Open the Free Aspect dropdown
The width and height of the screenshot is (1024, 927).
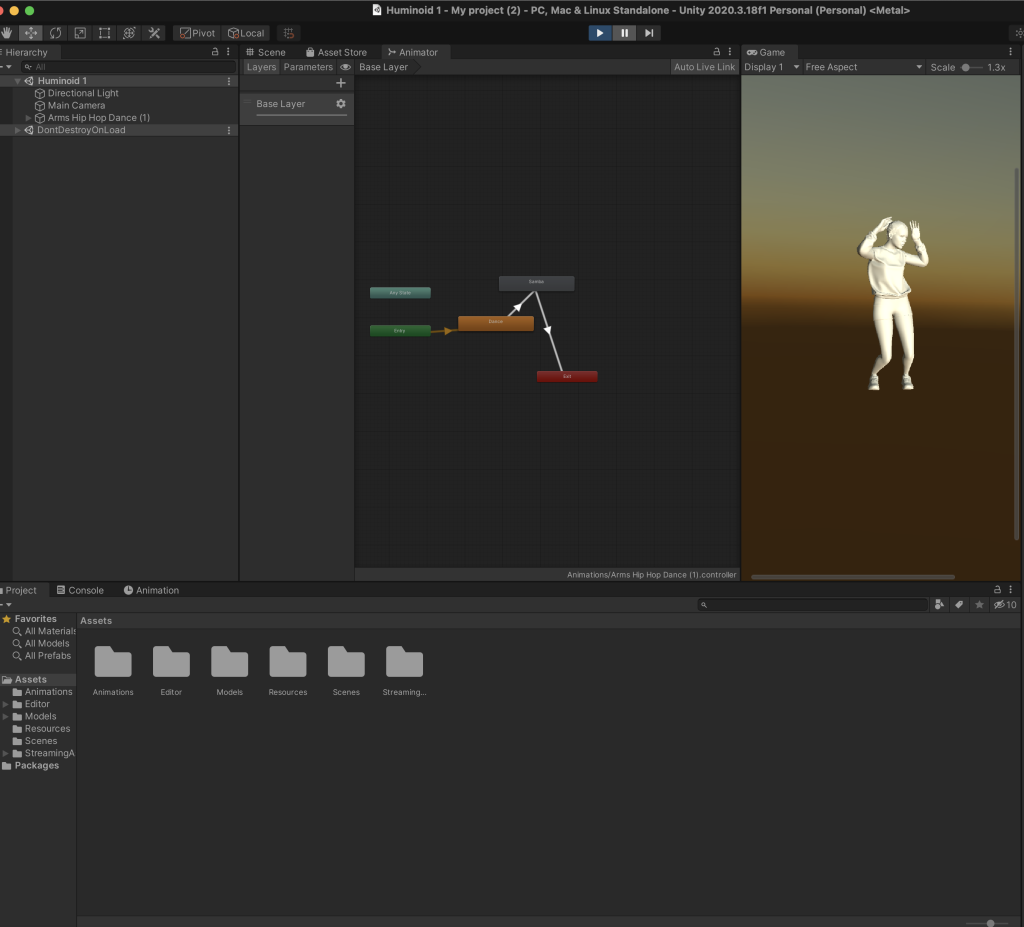click(x=863, y=67)
